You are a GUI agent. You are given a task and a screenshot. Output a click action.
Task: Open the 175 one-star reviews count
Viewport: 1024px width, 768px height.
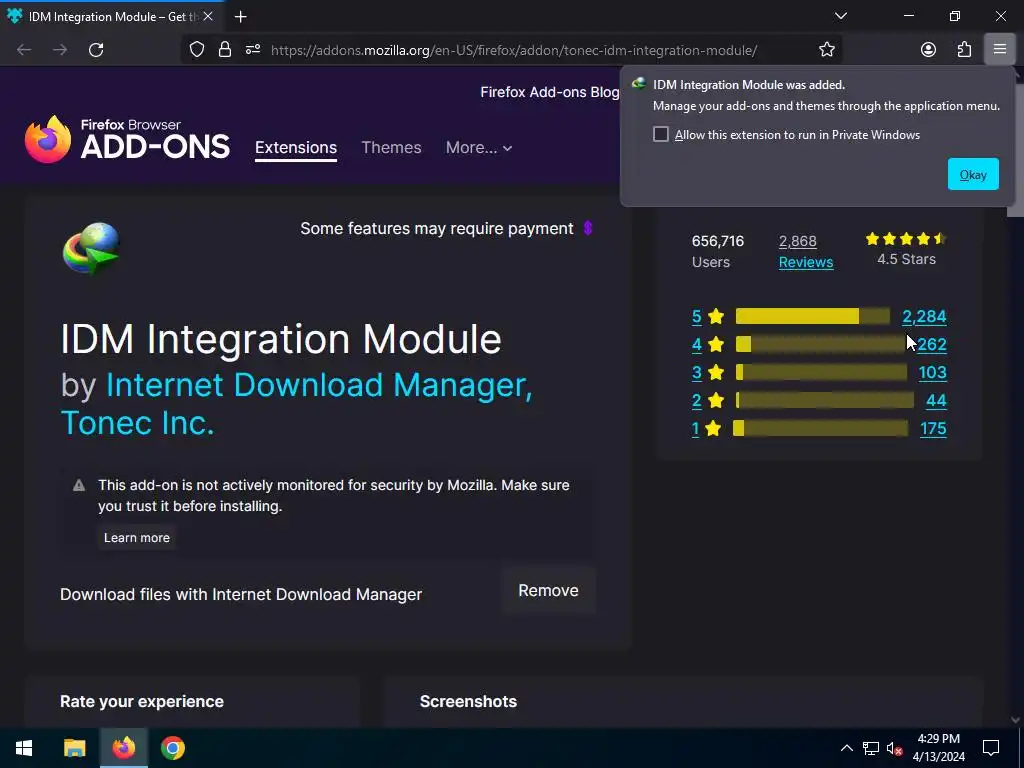[x=933, y=428]
